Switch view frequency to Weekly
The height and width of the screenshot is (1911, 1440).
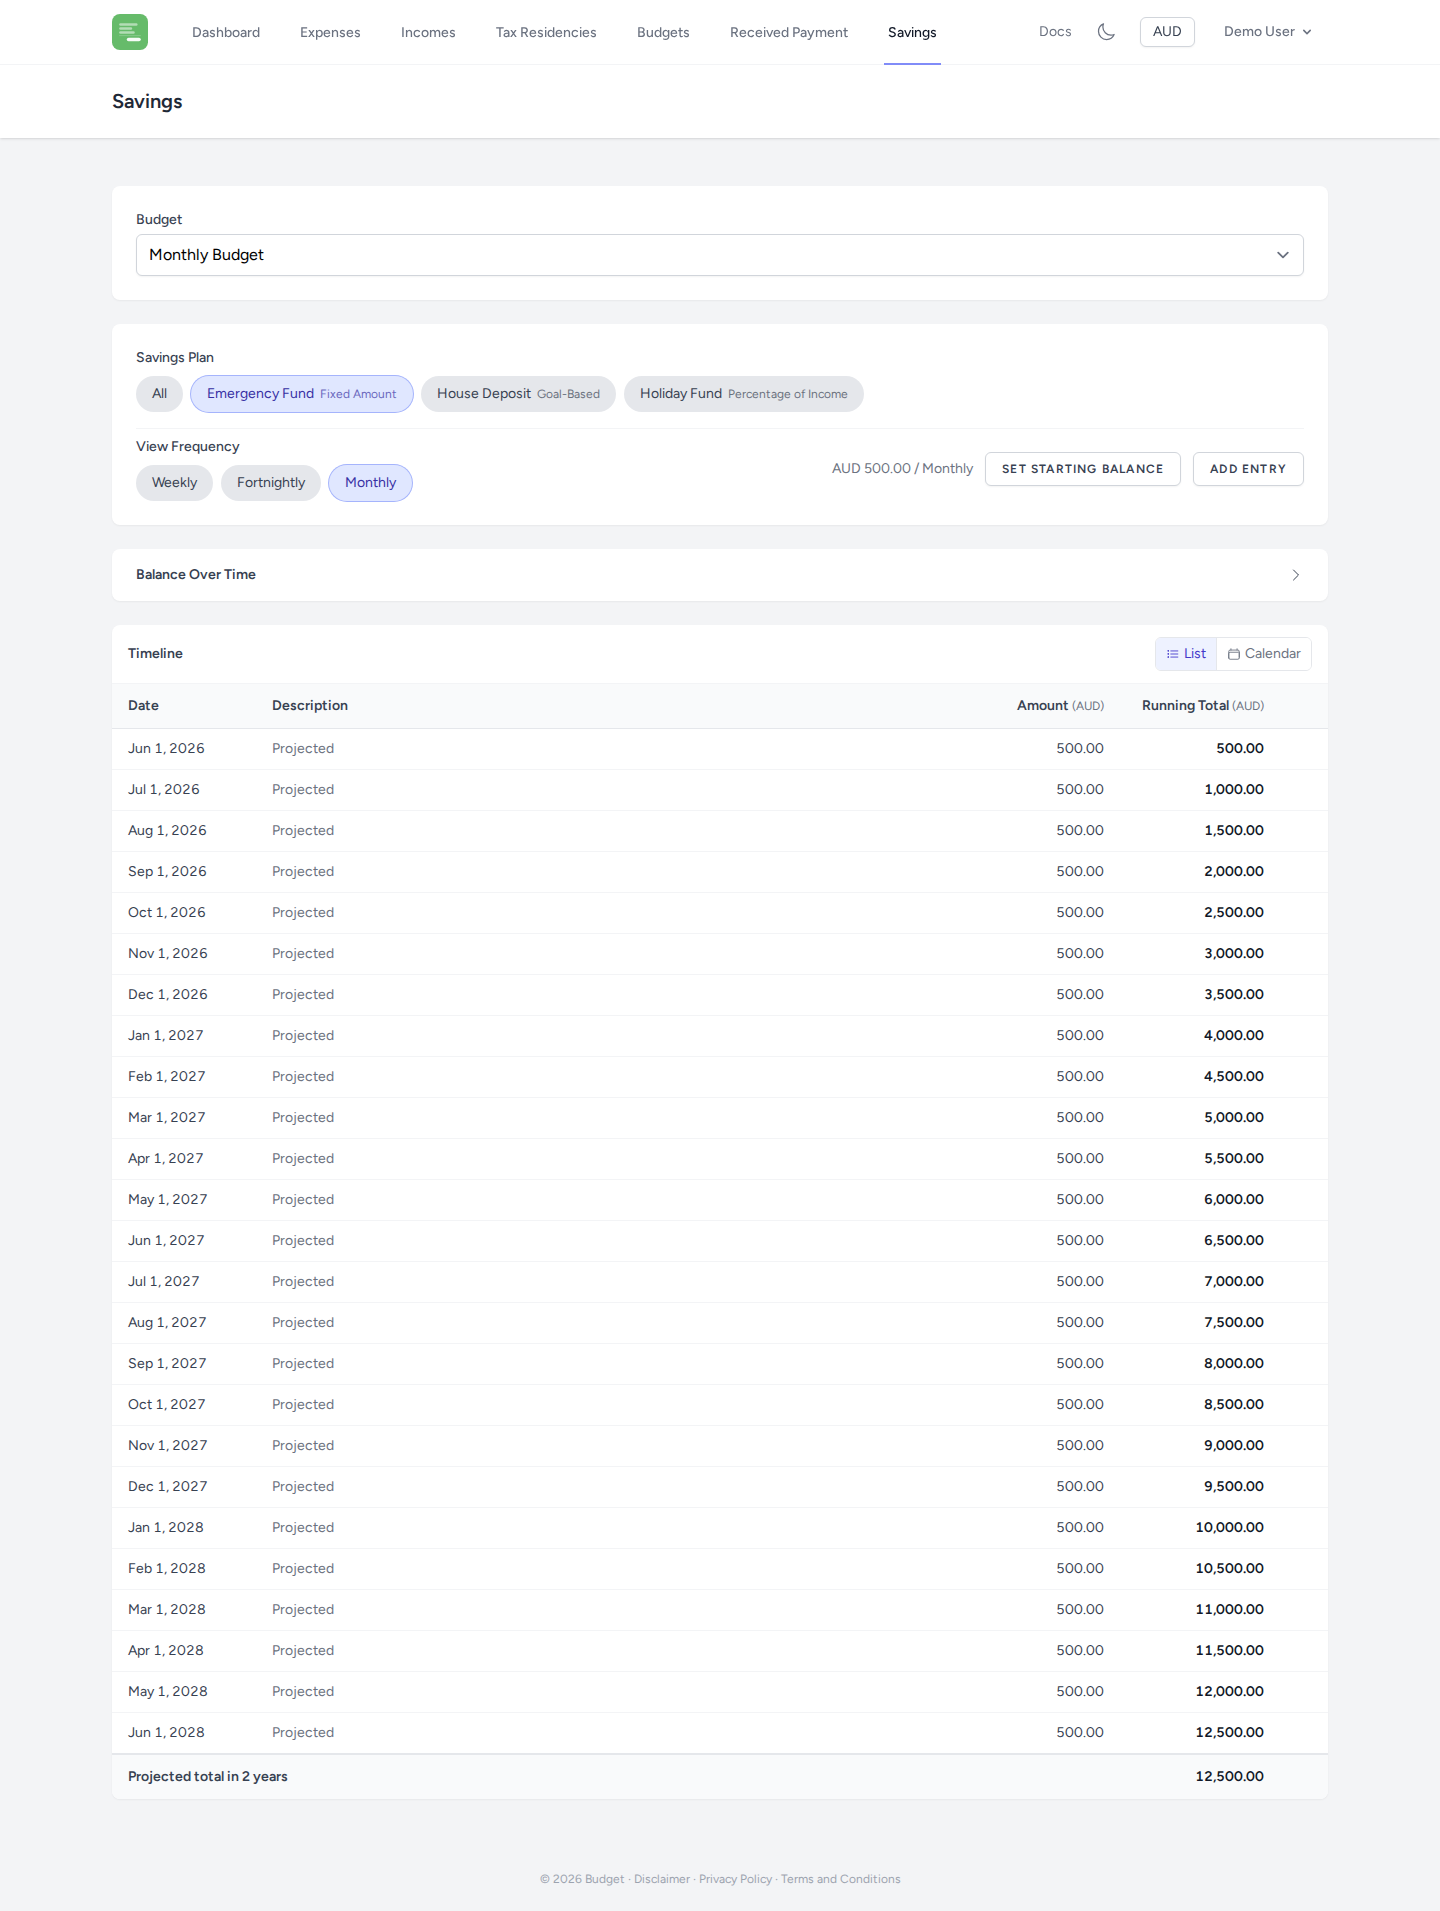pos(174,483)
